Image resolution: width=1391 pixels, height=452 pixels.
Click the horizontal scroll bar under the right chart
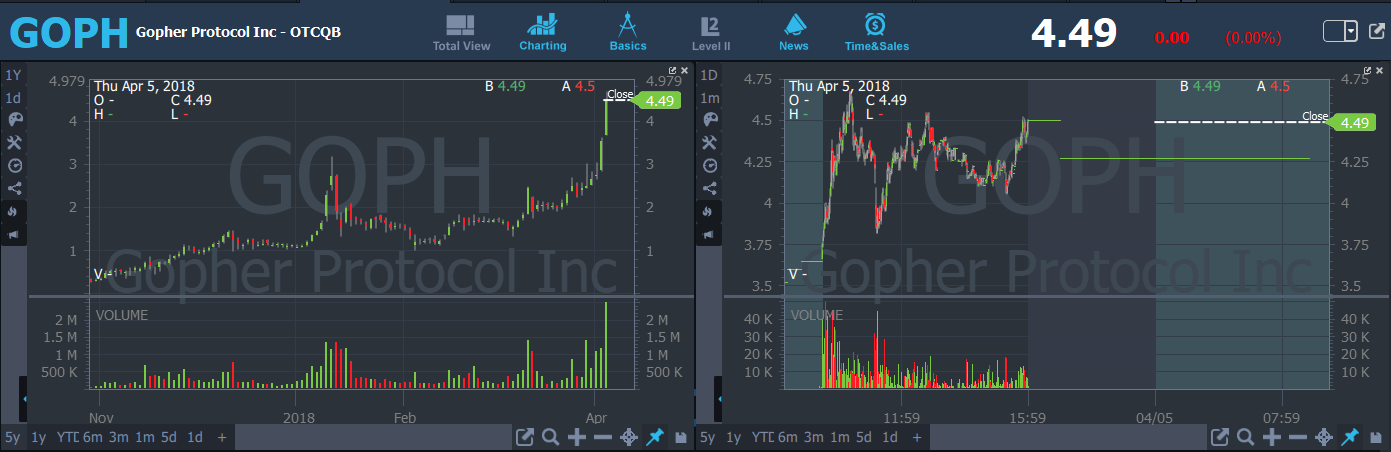pos(1068,437)
